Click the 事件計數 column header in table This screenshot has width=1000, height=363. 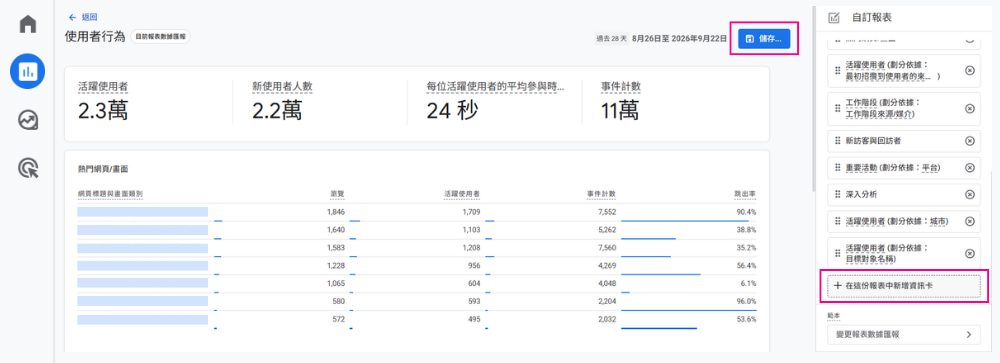coord(601,193)
